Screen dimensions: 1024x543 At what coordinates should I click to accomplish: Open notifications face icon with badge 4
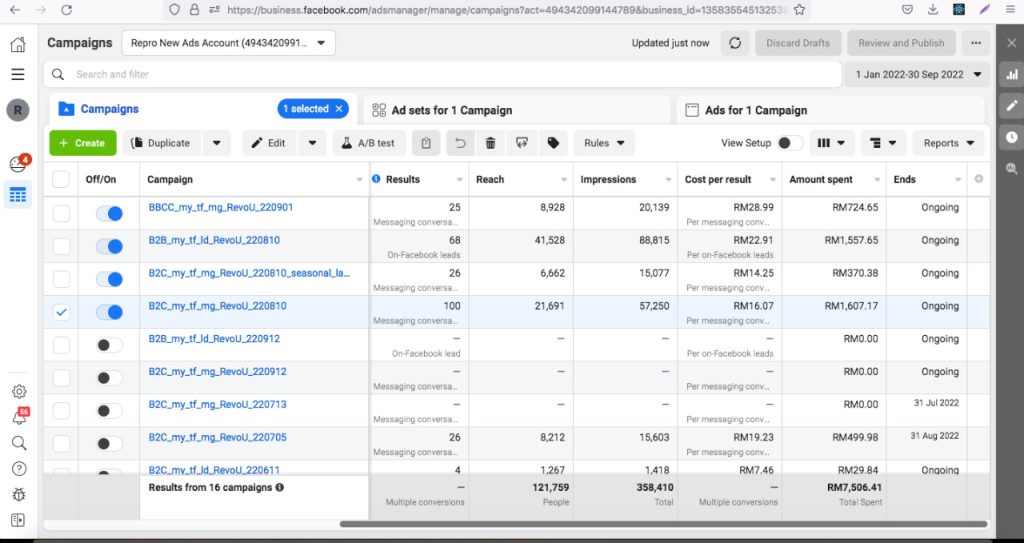tap(19, 163)
